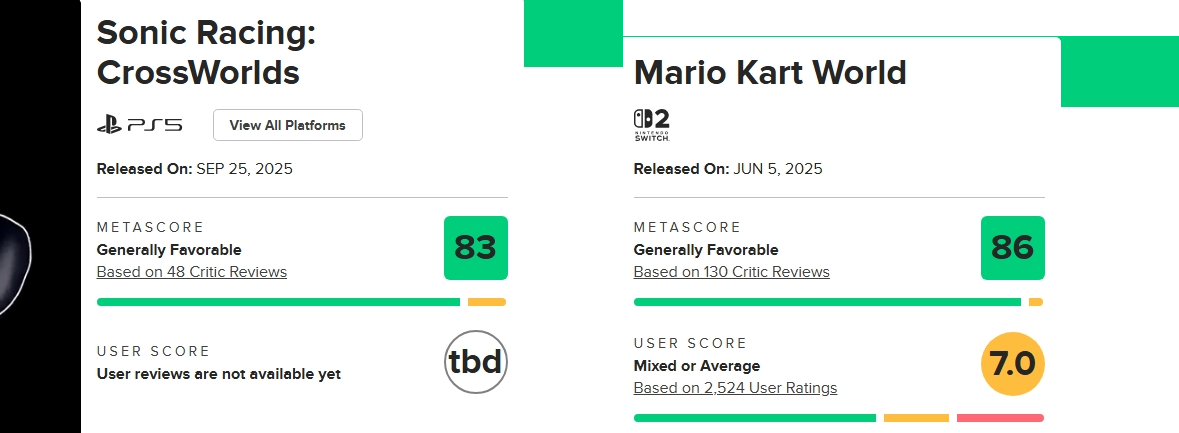The width and height of the screenshot is (1179, 433).
Task: Click green positive segment of Sonic critic bar
Action: [278, 302]
